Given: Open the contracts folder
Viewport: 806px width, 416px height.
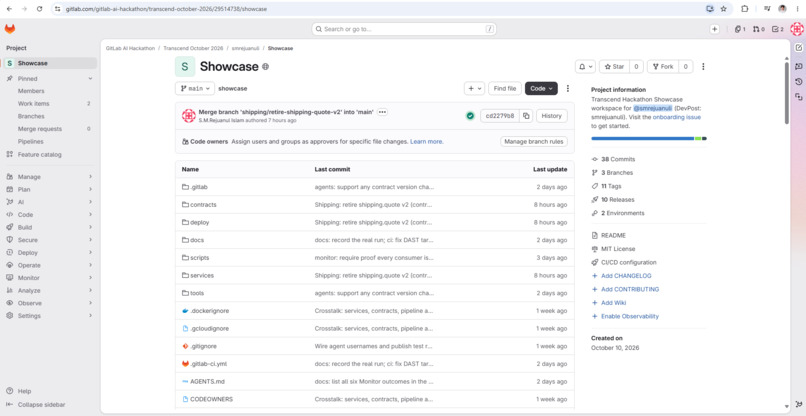Looking at the screenshot, I should [203, 205].
